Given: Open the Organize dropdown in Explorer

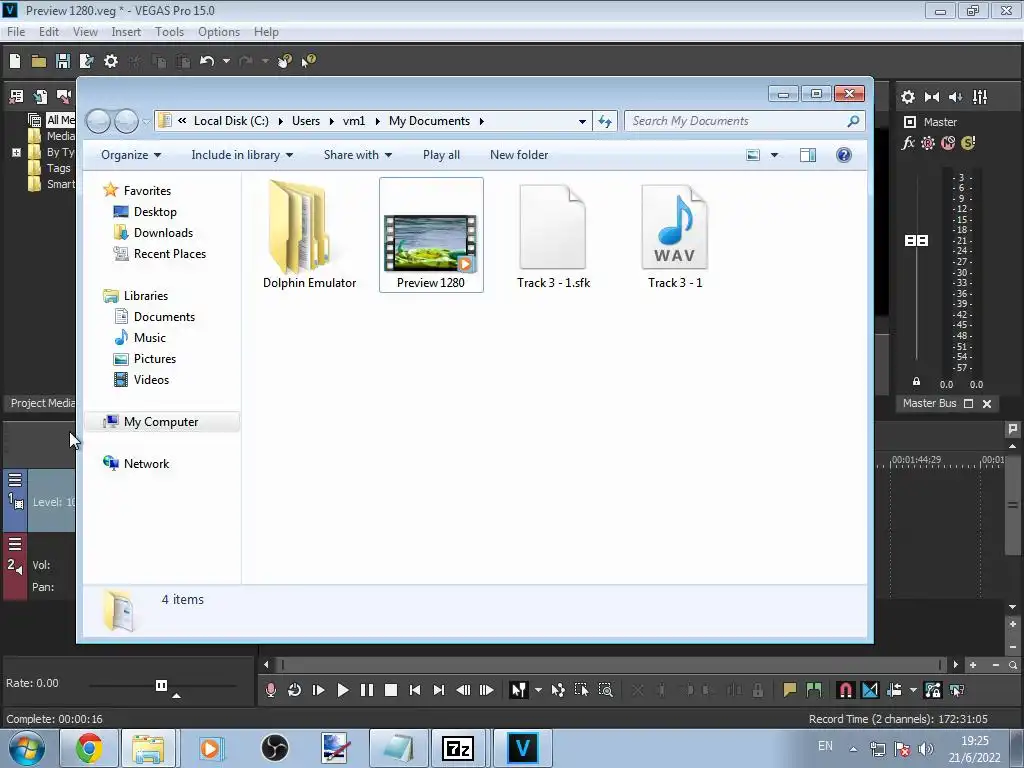Looking at the screenshot, I should 131,155.
